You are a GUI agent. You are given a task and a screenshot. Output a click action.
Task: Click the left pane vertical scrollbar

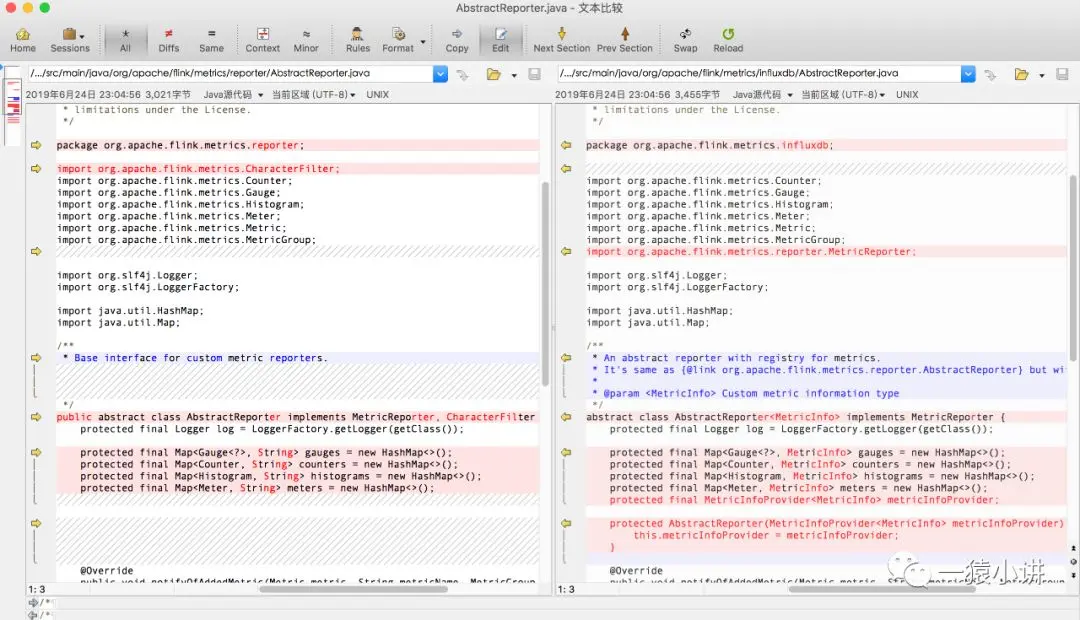[x=546, y=282]
